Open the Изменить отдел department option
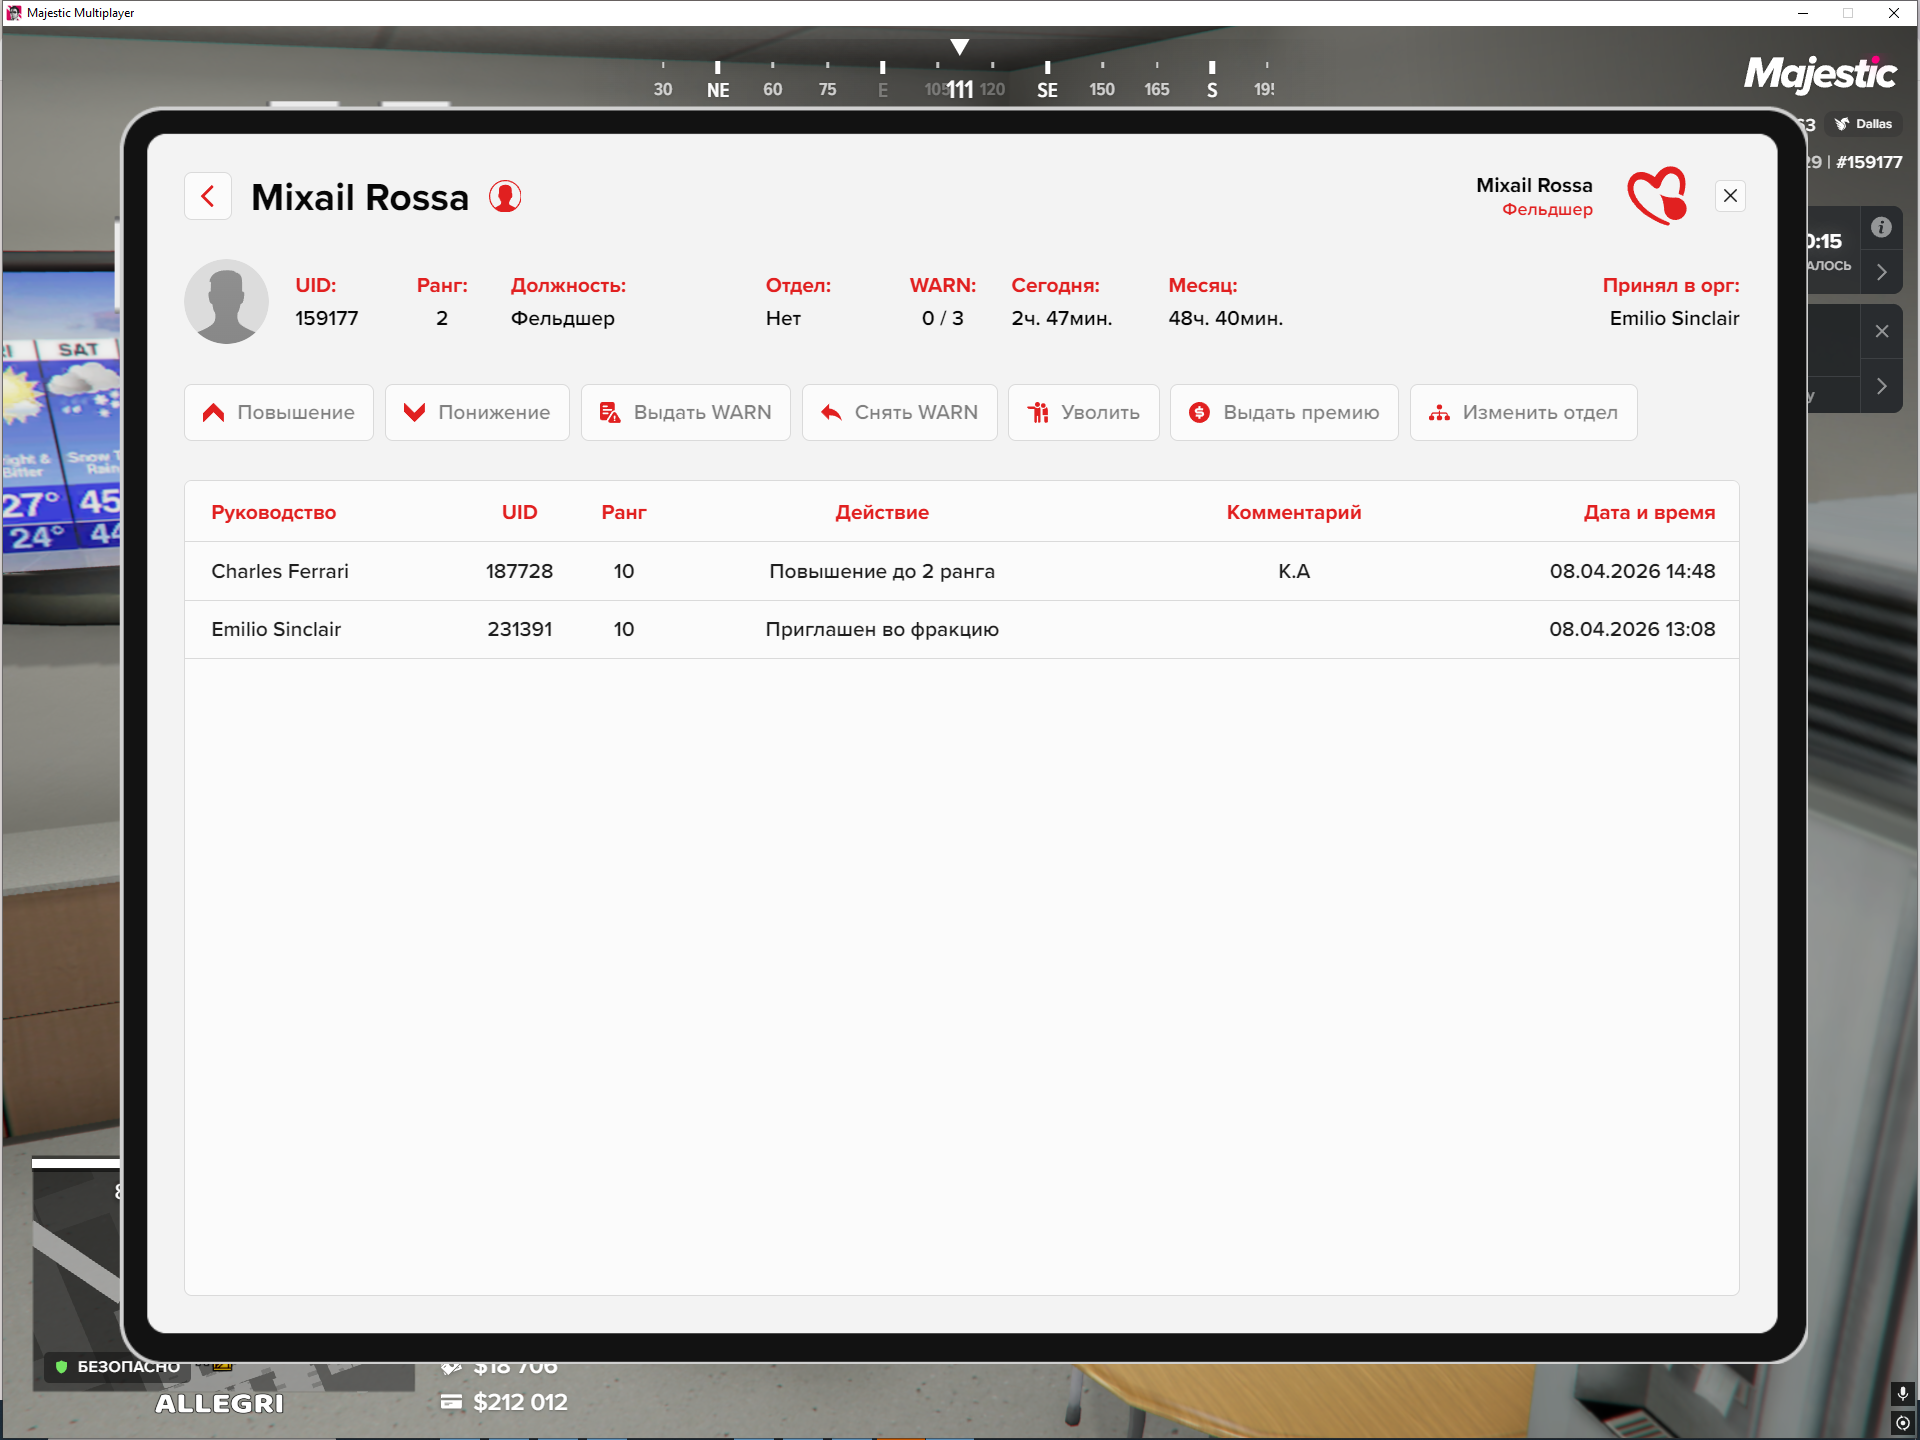This screenshot has width=1920, height=1440. [x=1523, y=412]
